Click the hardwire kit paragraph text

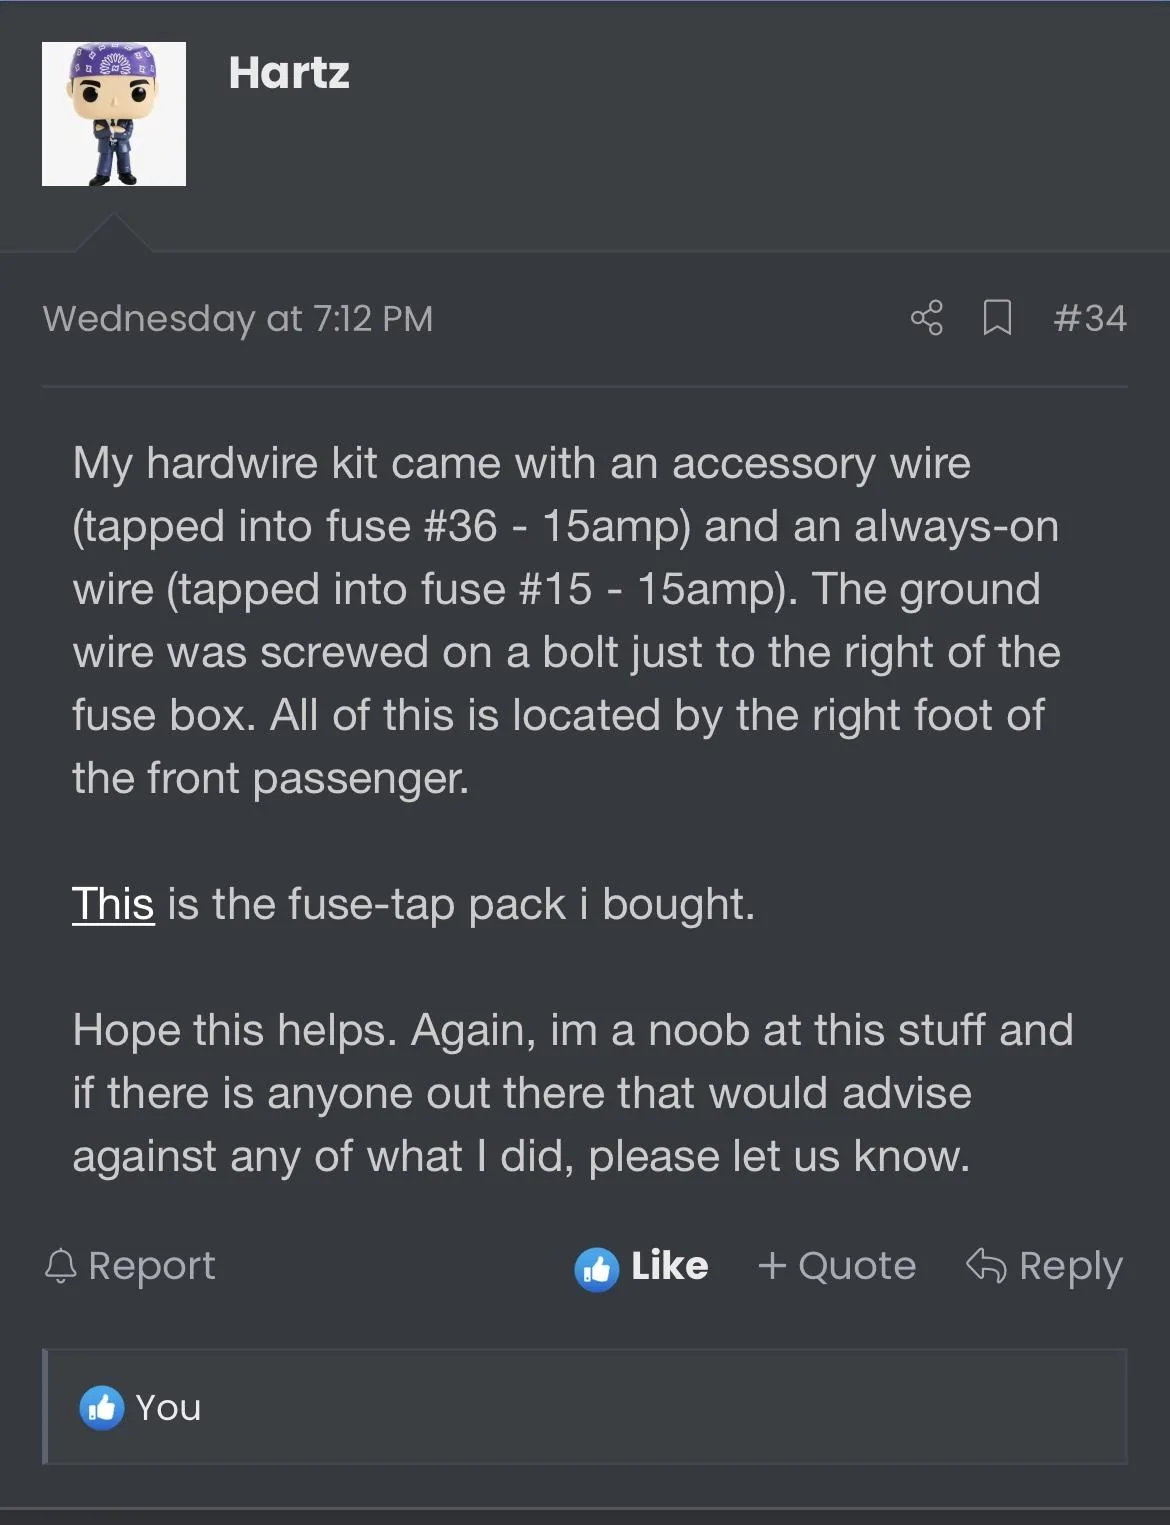click(566, 620)
